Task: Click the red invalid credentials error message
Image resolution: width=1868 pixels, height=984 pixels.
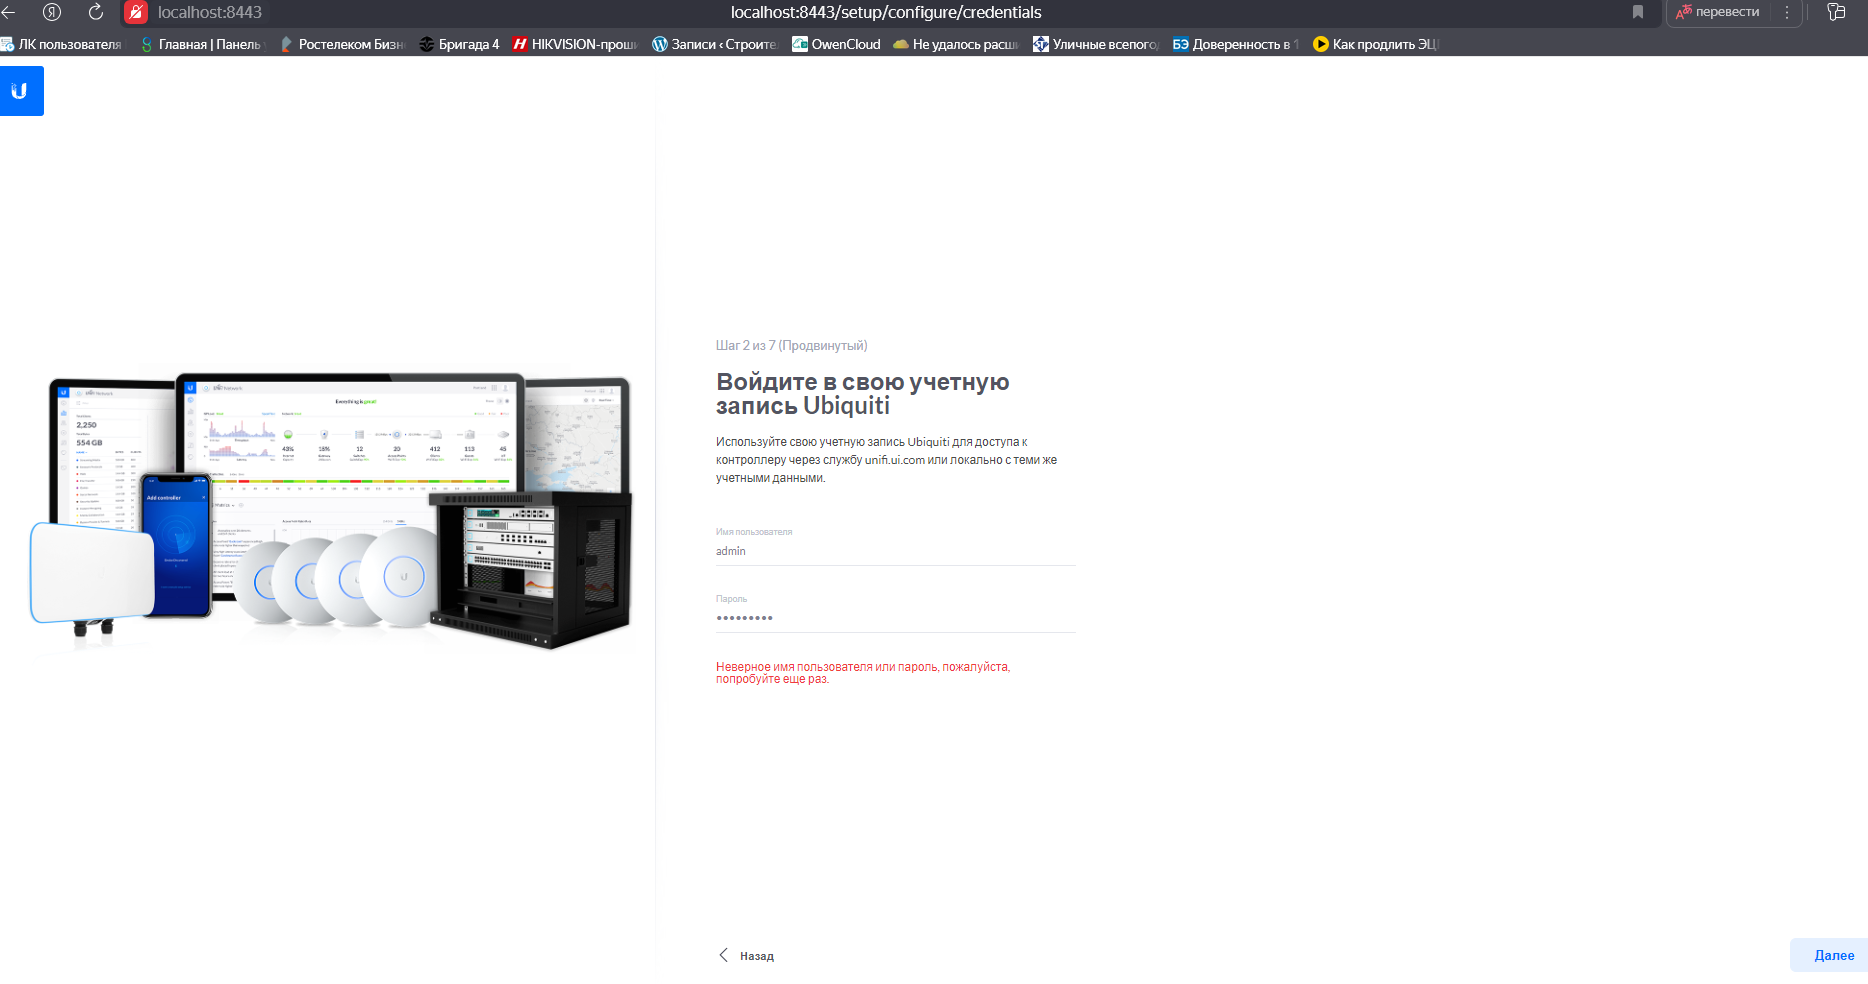Action: pos(863,673)
